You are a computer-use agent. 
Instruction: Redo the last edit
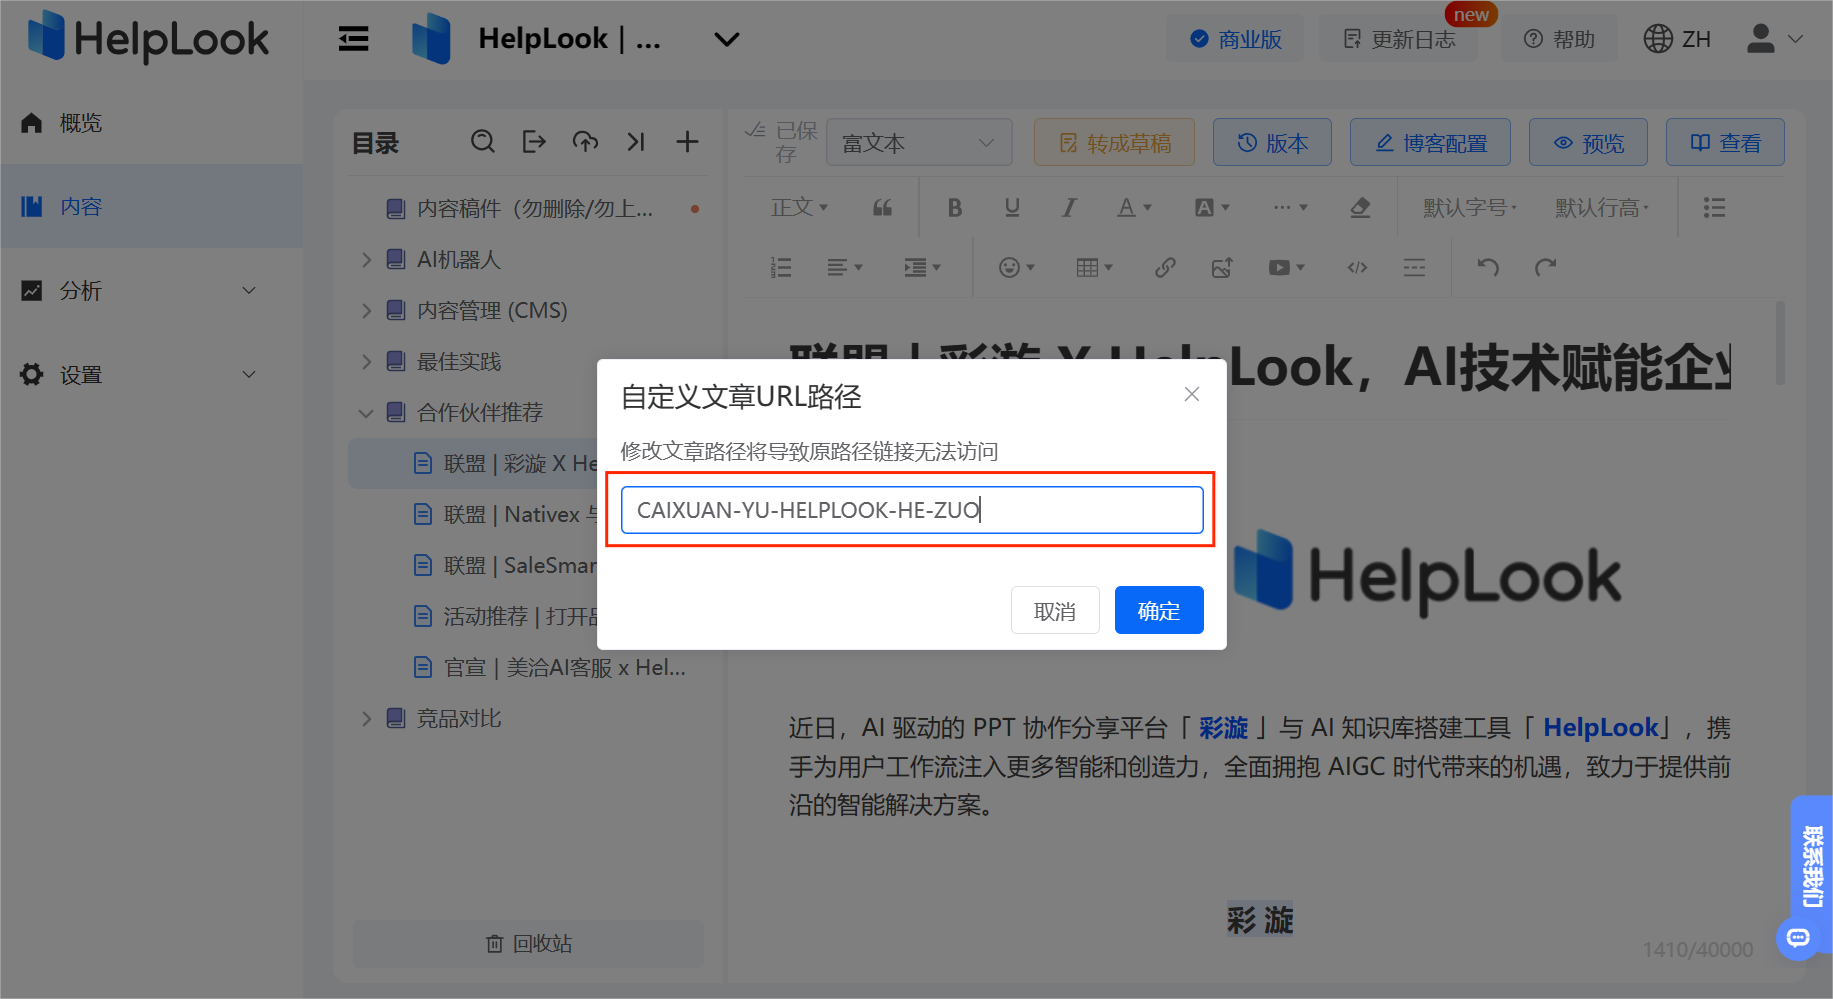pos(1546,267)
